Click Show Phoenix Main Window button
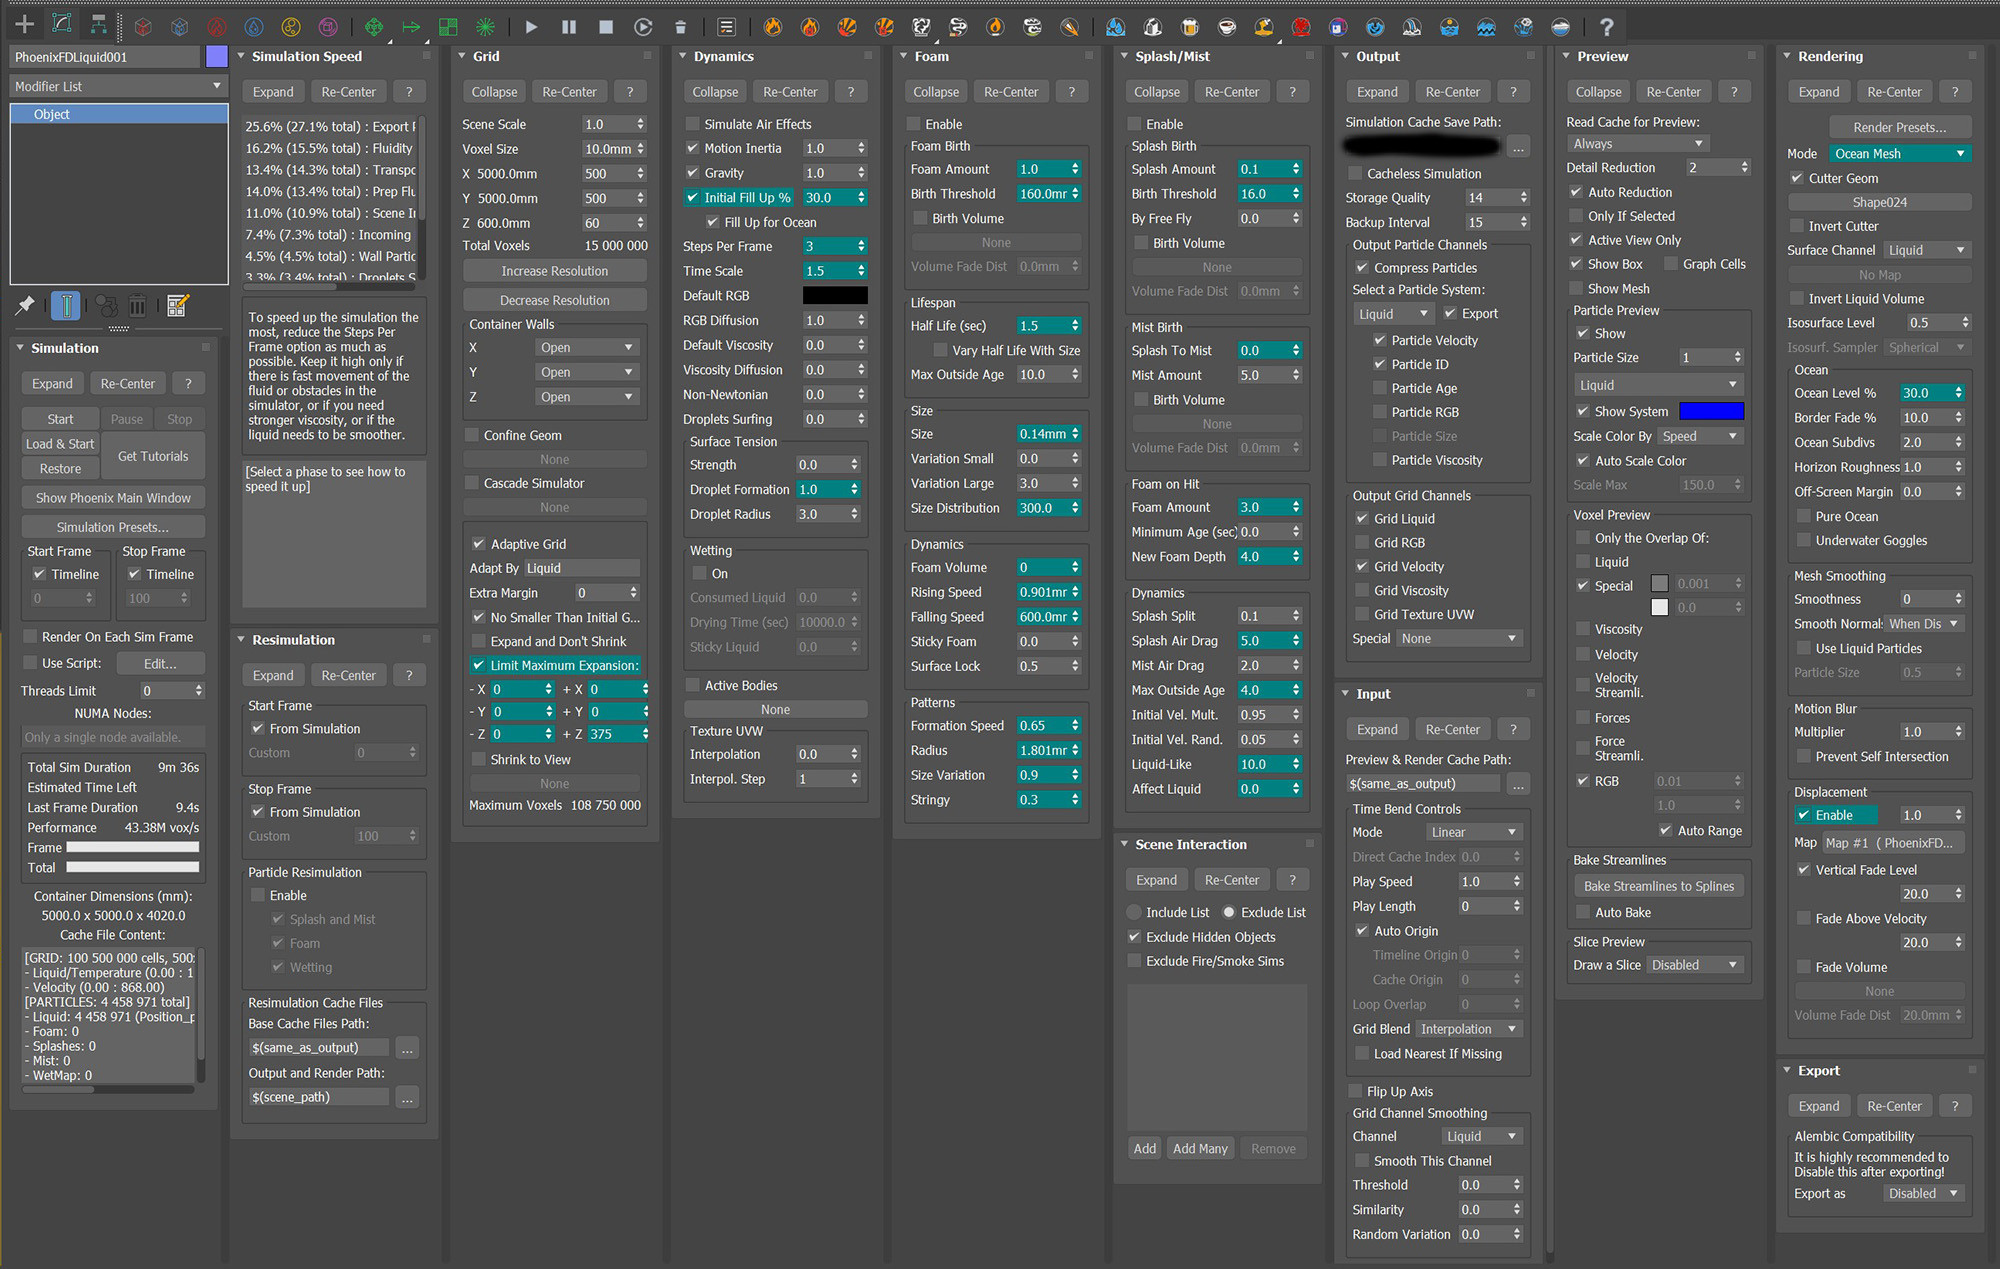The height and width of the screenshot is (1269, 2000). [113, 498]
